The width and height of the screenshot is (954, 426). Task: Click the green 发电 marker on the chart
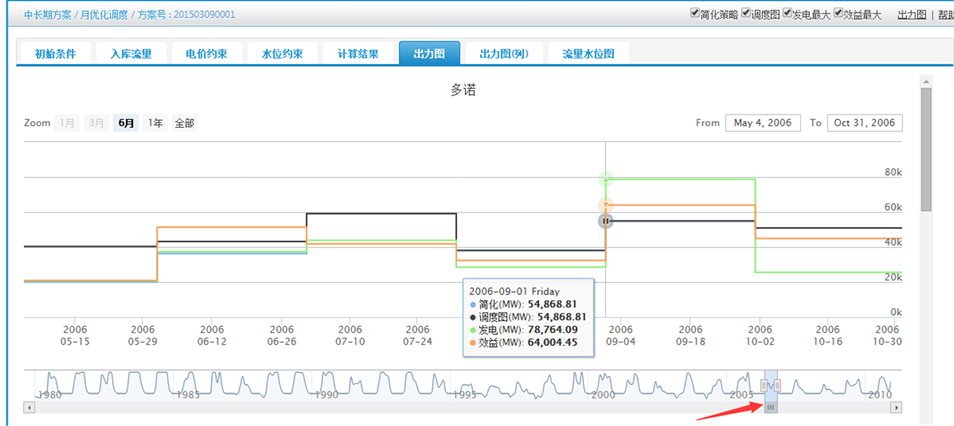pyautogui.click(x=605, y=180)
